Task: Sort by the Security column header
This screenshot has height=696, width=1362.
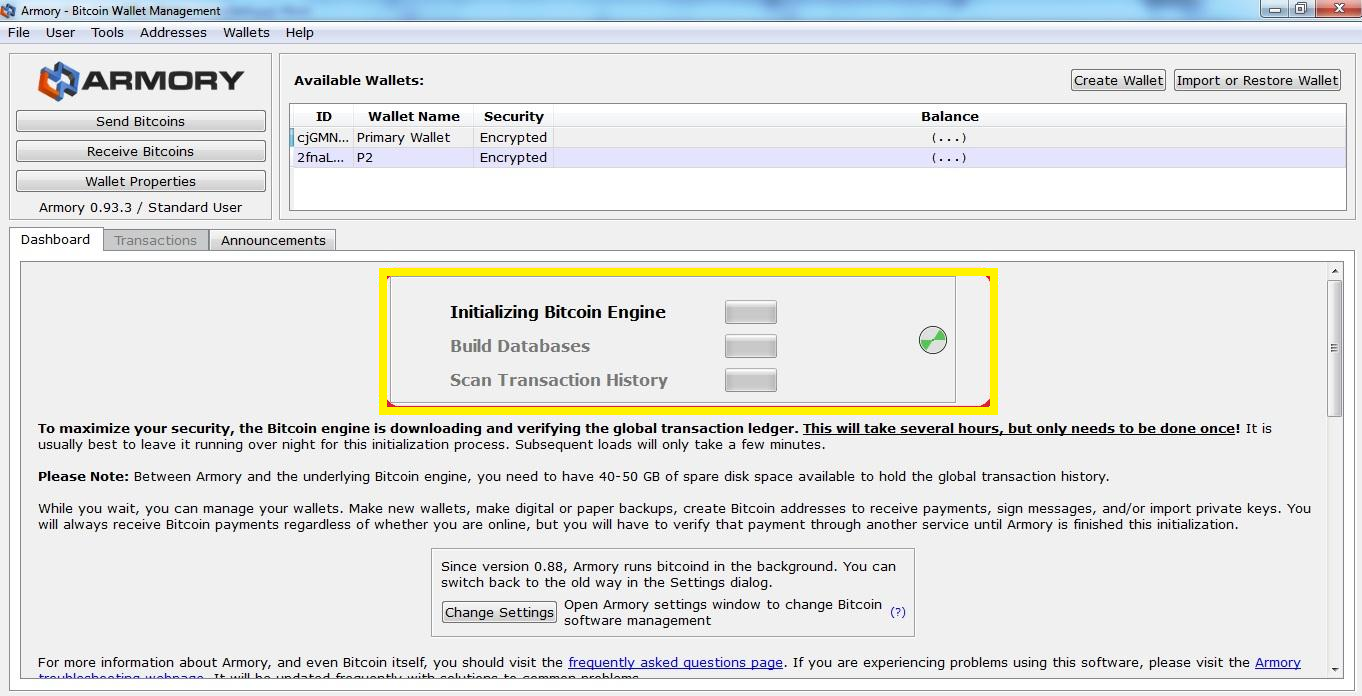Action: coord(513,116)
